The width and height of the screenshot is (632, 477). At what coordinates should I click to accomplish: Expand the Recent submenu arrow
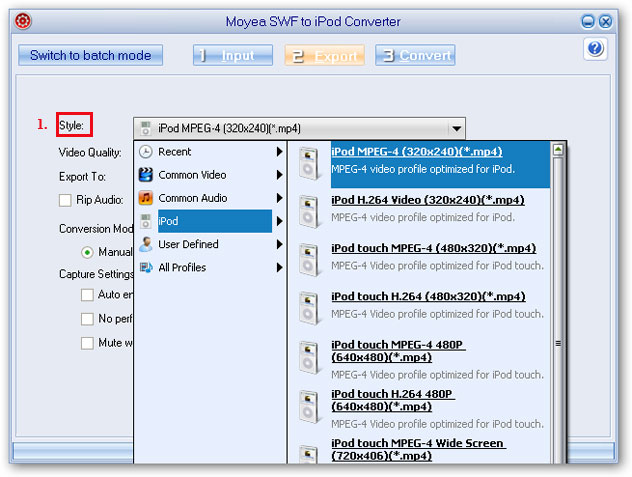[x=279, y=152]
